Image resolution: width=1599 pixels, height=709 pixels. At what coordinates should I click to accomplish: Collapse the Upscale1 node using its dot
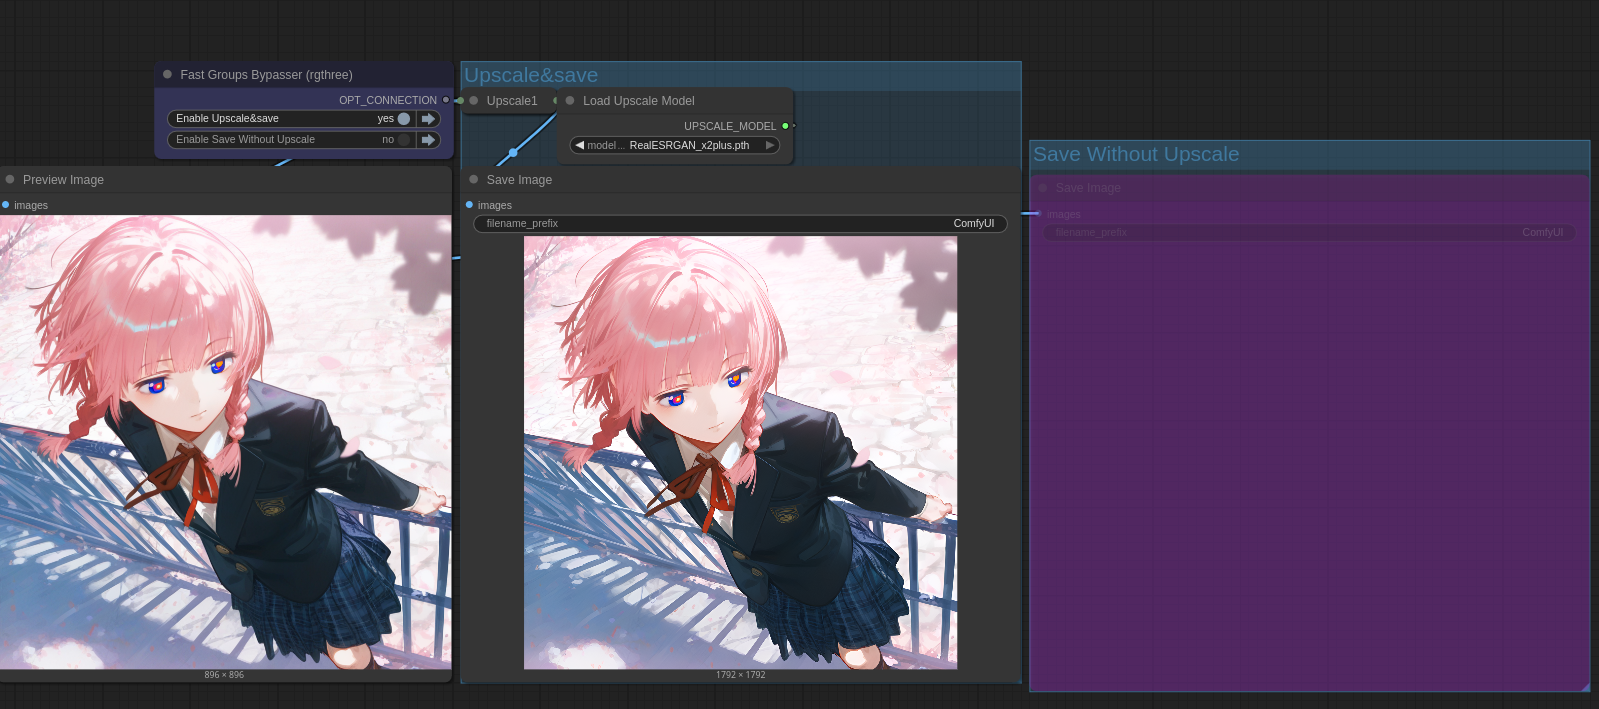474,100
